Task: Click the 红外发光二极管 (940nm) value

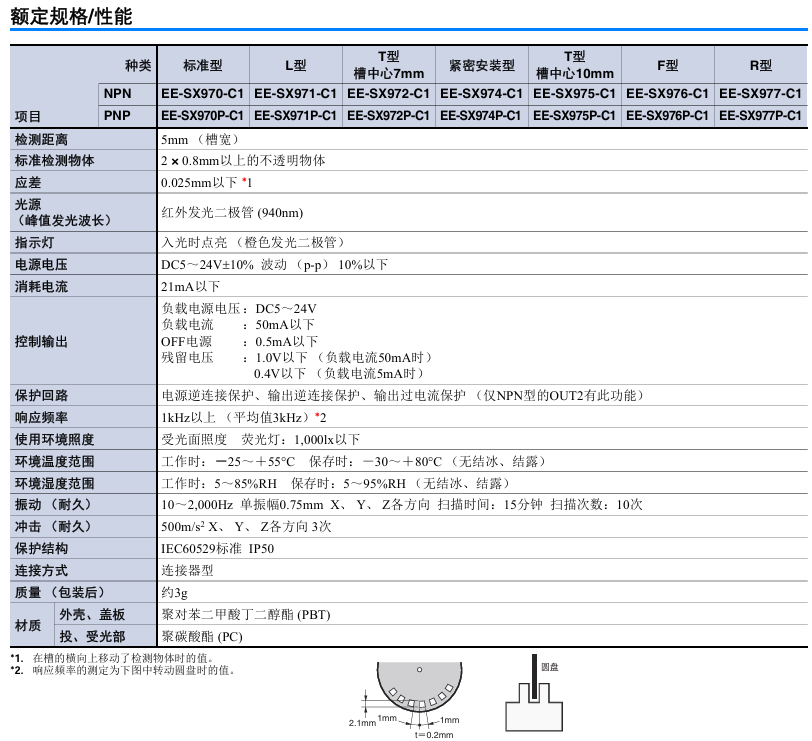Action: tap(232, 212)
